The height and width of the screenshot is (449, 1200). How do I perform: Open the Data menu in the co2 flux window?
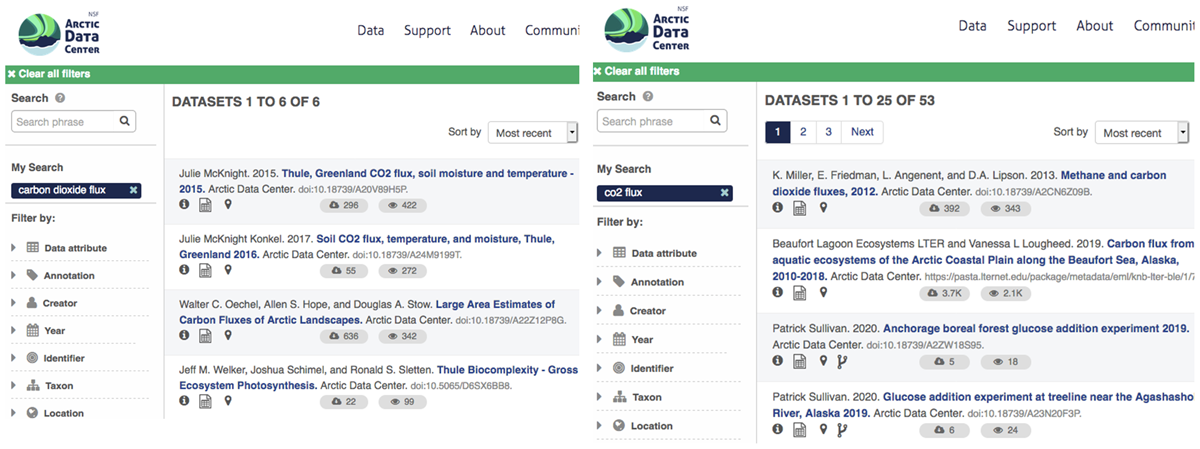point(972,26)
